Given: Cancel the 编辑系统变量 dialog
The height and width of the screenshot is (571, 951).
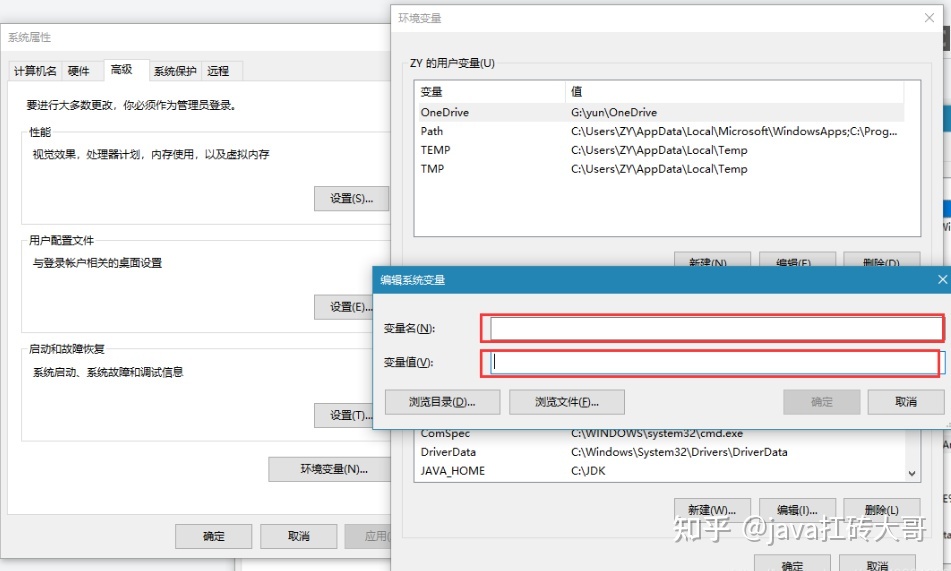Looking at the screenshot, I should 906,402.
